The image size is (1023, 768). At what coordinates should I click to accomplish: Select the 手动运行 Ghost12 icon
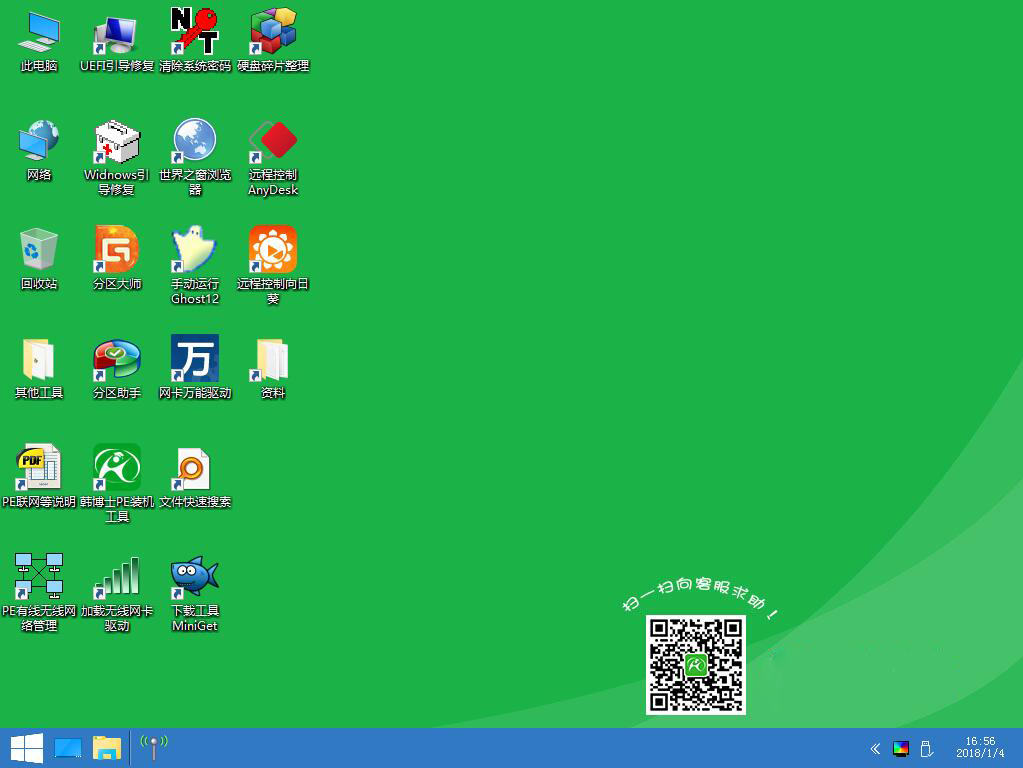195,250
